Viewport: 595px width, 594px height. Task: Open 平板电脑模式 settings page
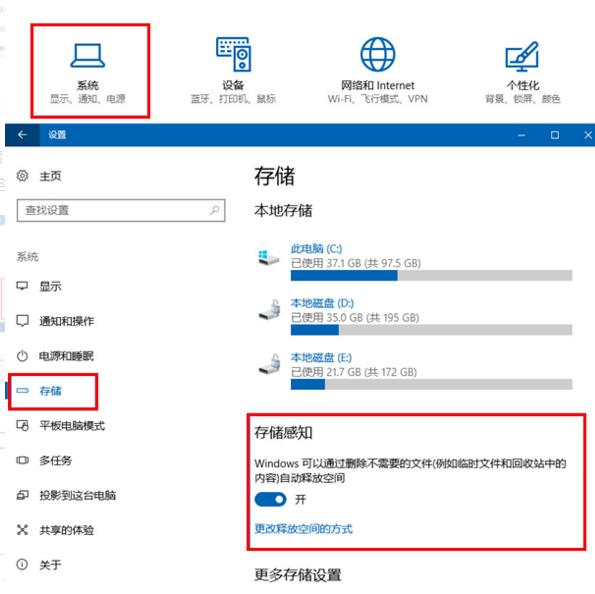(72, 425)
